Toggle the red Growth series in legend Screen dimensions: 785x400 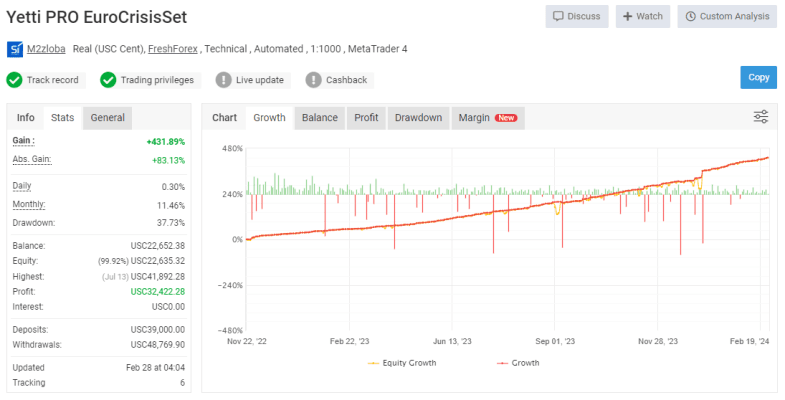point(518,363)
